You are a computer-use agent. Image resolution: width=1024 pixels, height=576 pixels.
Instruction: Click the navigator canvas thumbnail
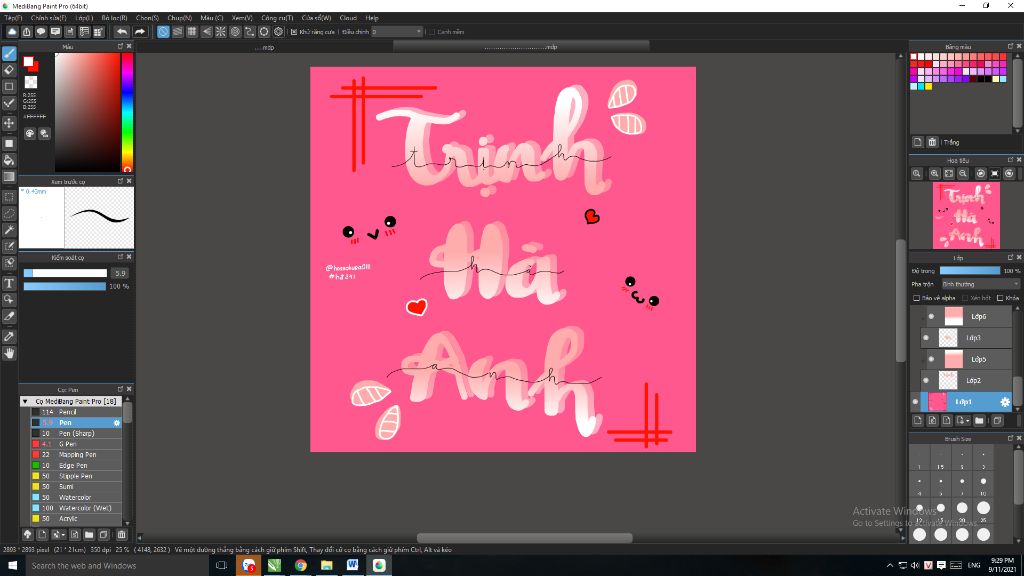point(967,215)
